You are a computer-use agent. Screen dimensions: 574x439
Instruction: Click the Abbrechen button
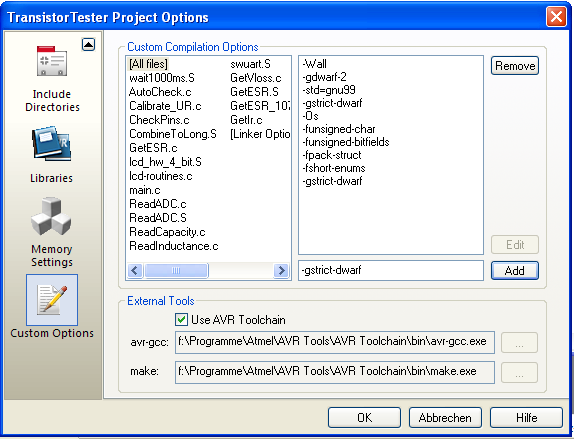coord(445,417)
